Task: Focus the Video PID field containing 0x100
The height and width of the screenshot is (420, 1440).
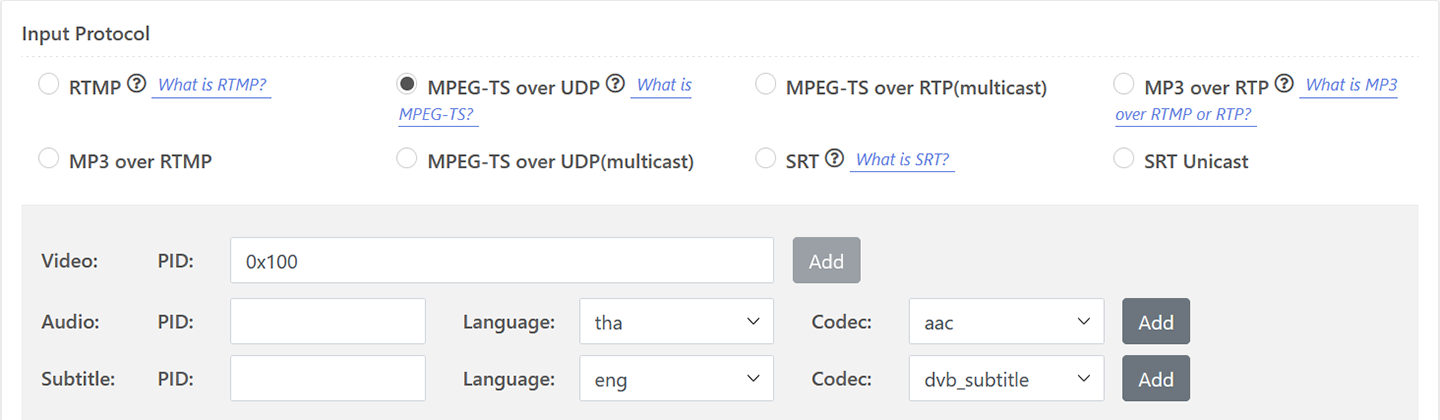Action: pyautogui.click(x=502, y=260)
